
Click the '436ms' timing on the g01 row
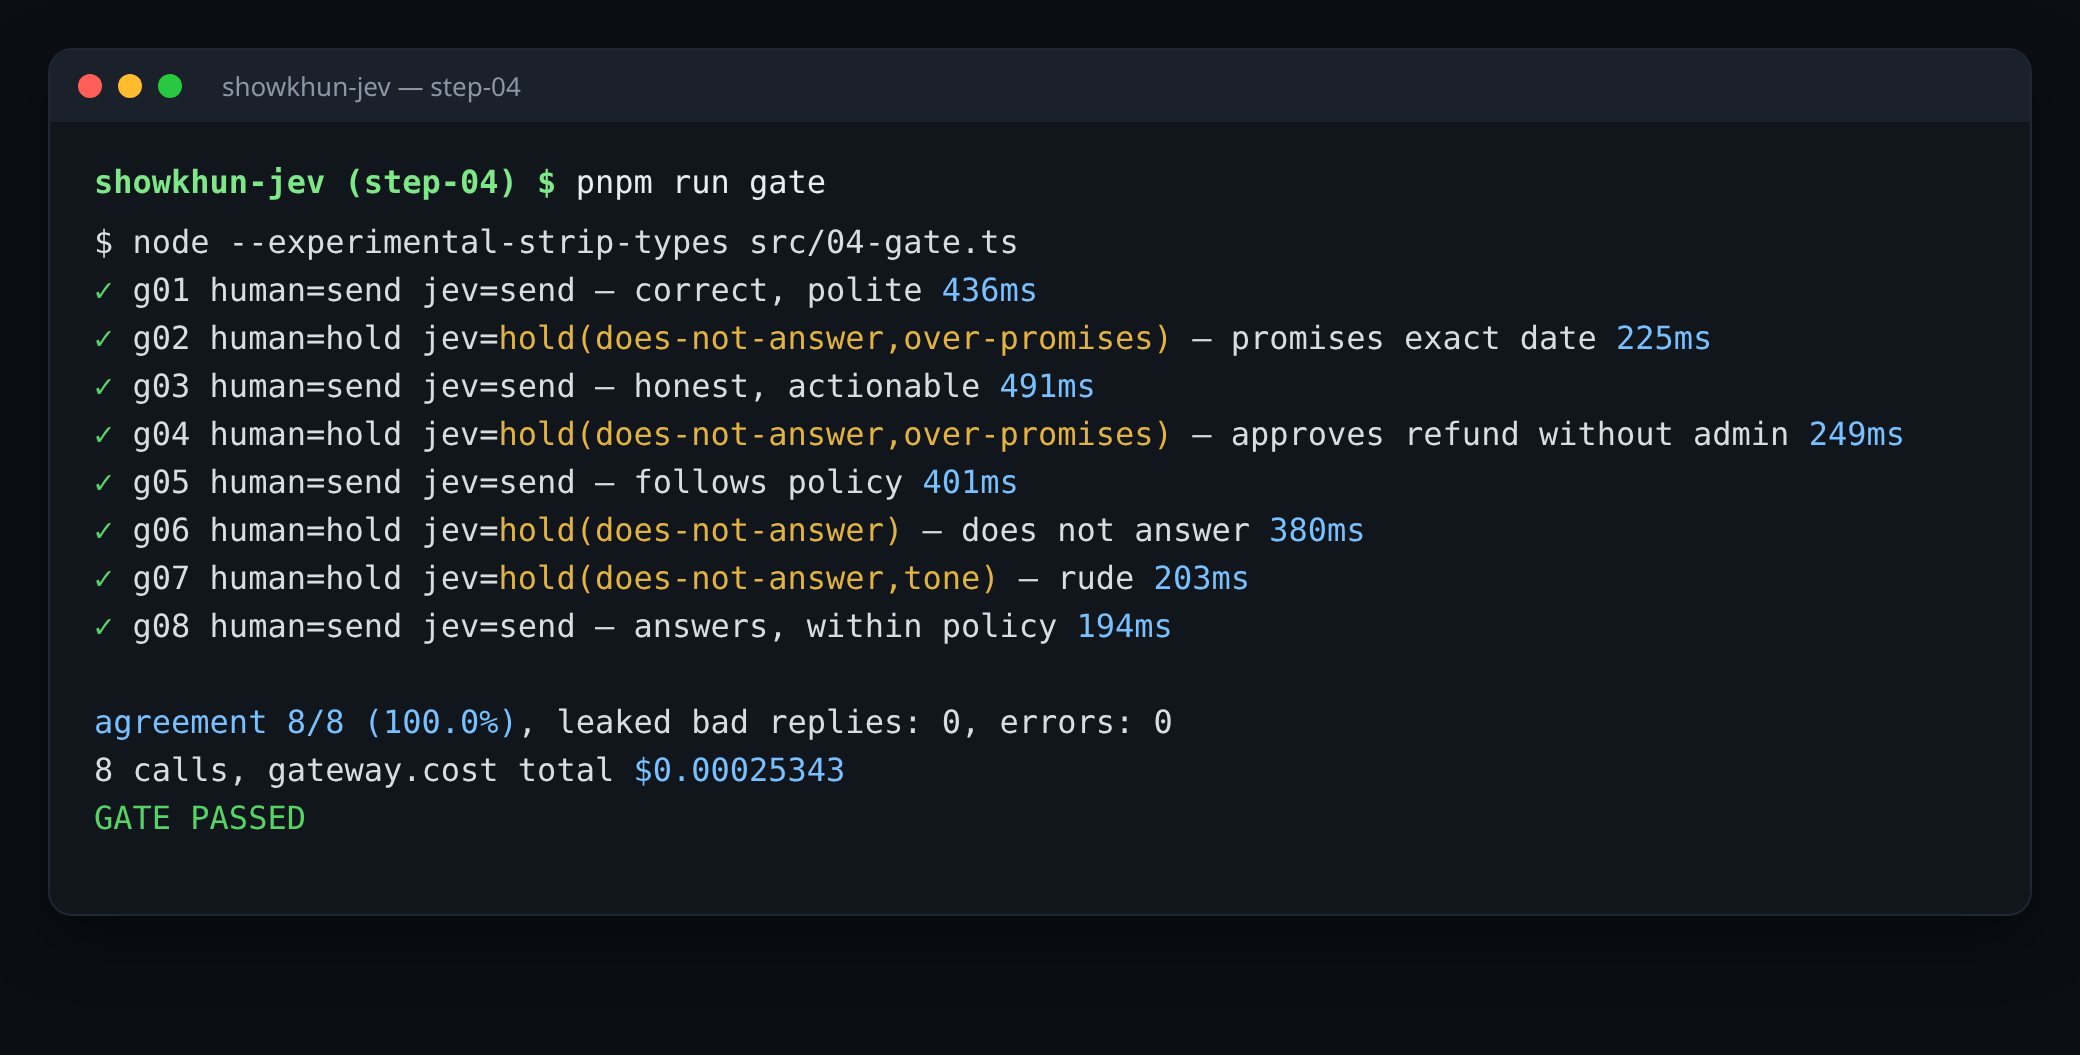pos(989,291)
